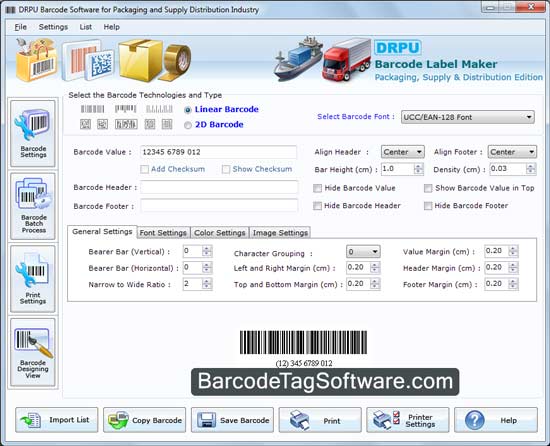
Task: Open the Settings menu
Action: pos(53,27)
